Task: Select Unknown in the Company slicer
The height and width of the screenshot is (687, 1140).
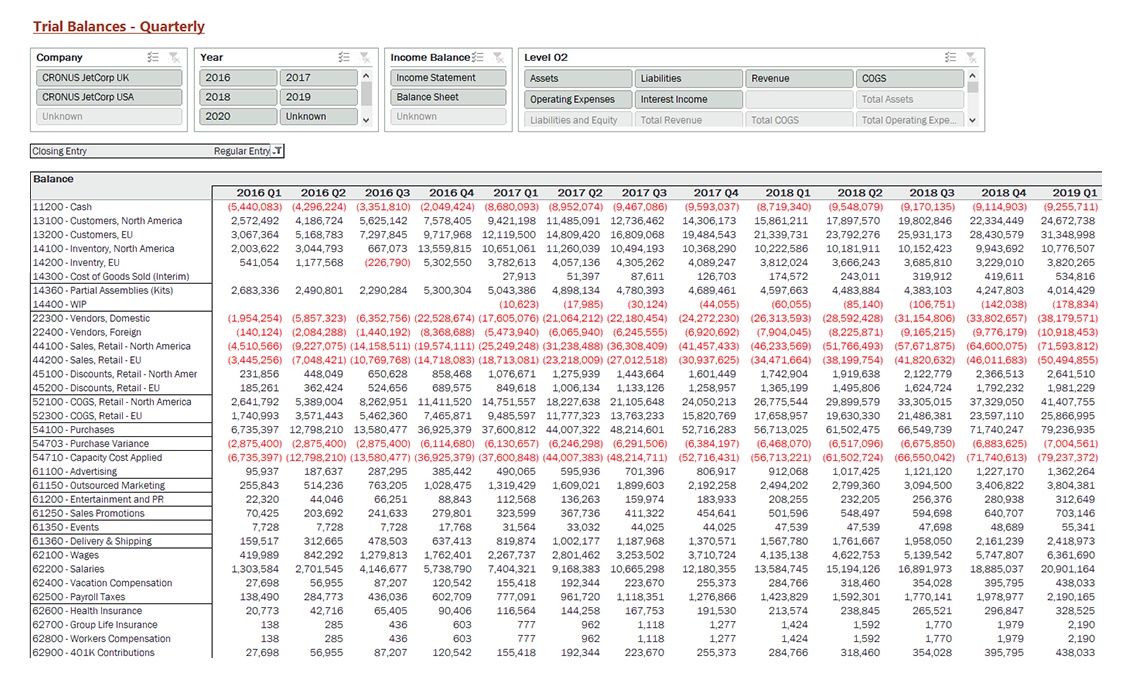Action: 109,116
